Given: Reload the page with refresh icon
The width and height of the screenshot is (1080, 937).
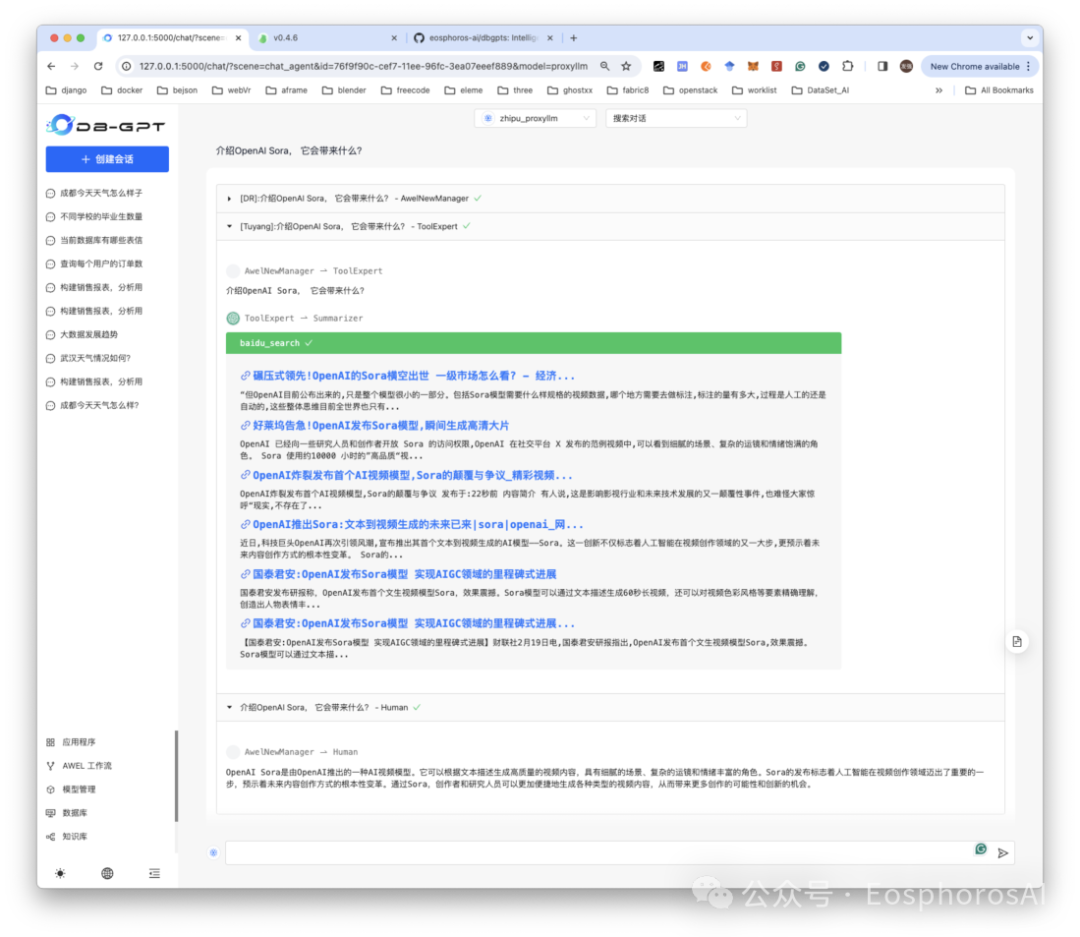Looking at the screenshot, I should click(x=98, y=66).
